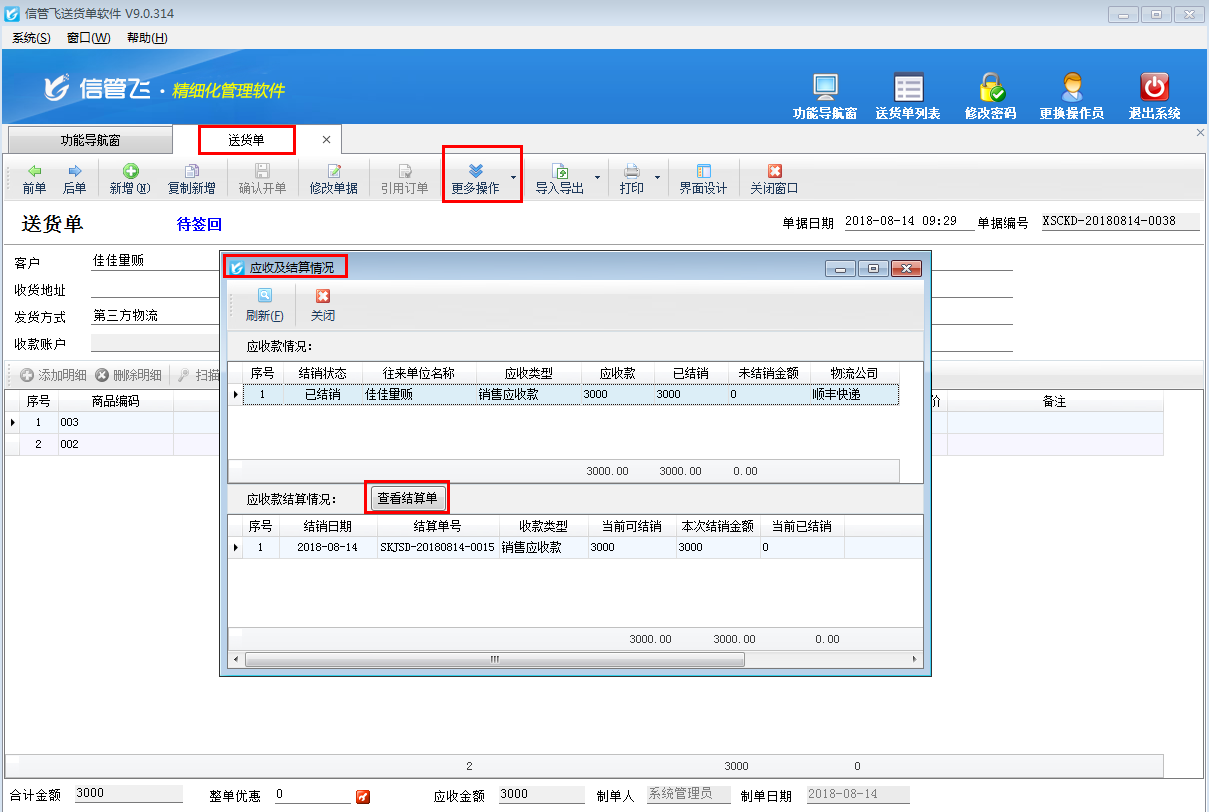Viewport: 1209px width, 812px height.
Task: Select the 复制新增 copy-create icon
Action: (x=194, y=176)
